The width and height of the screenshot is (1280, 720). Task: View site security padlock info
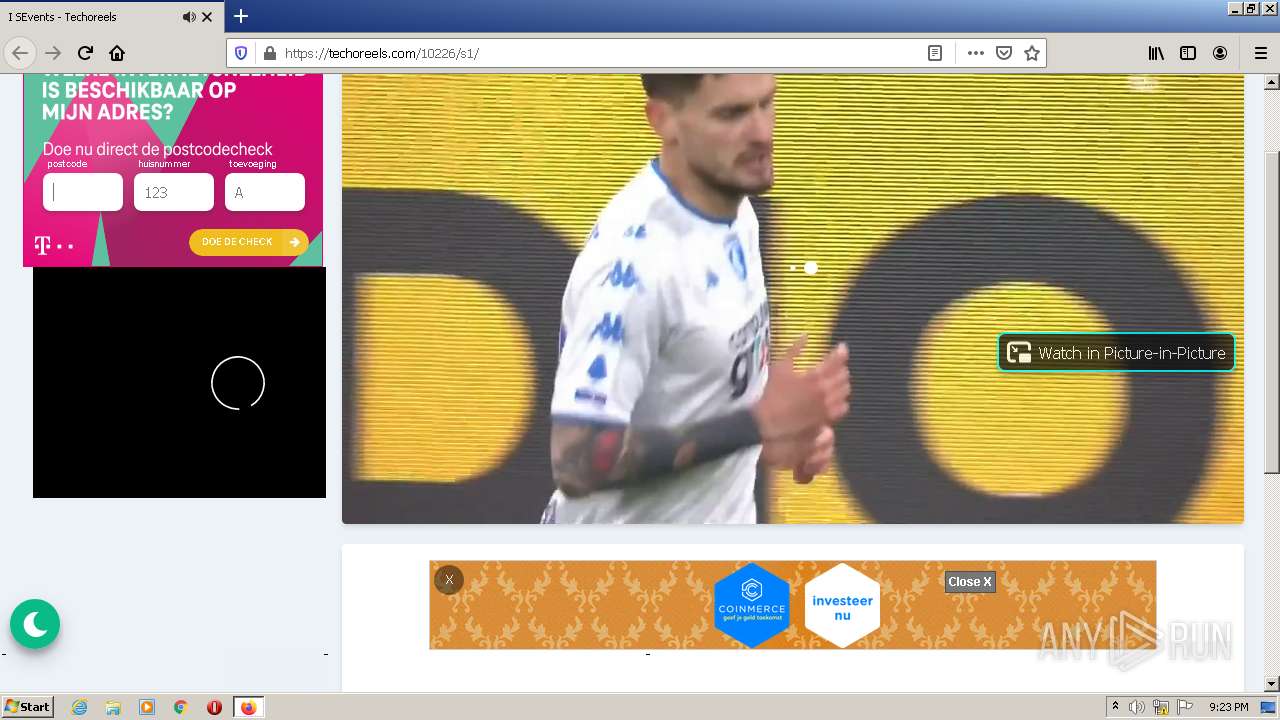[268, 53]
